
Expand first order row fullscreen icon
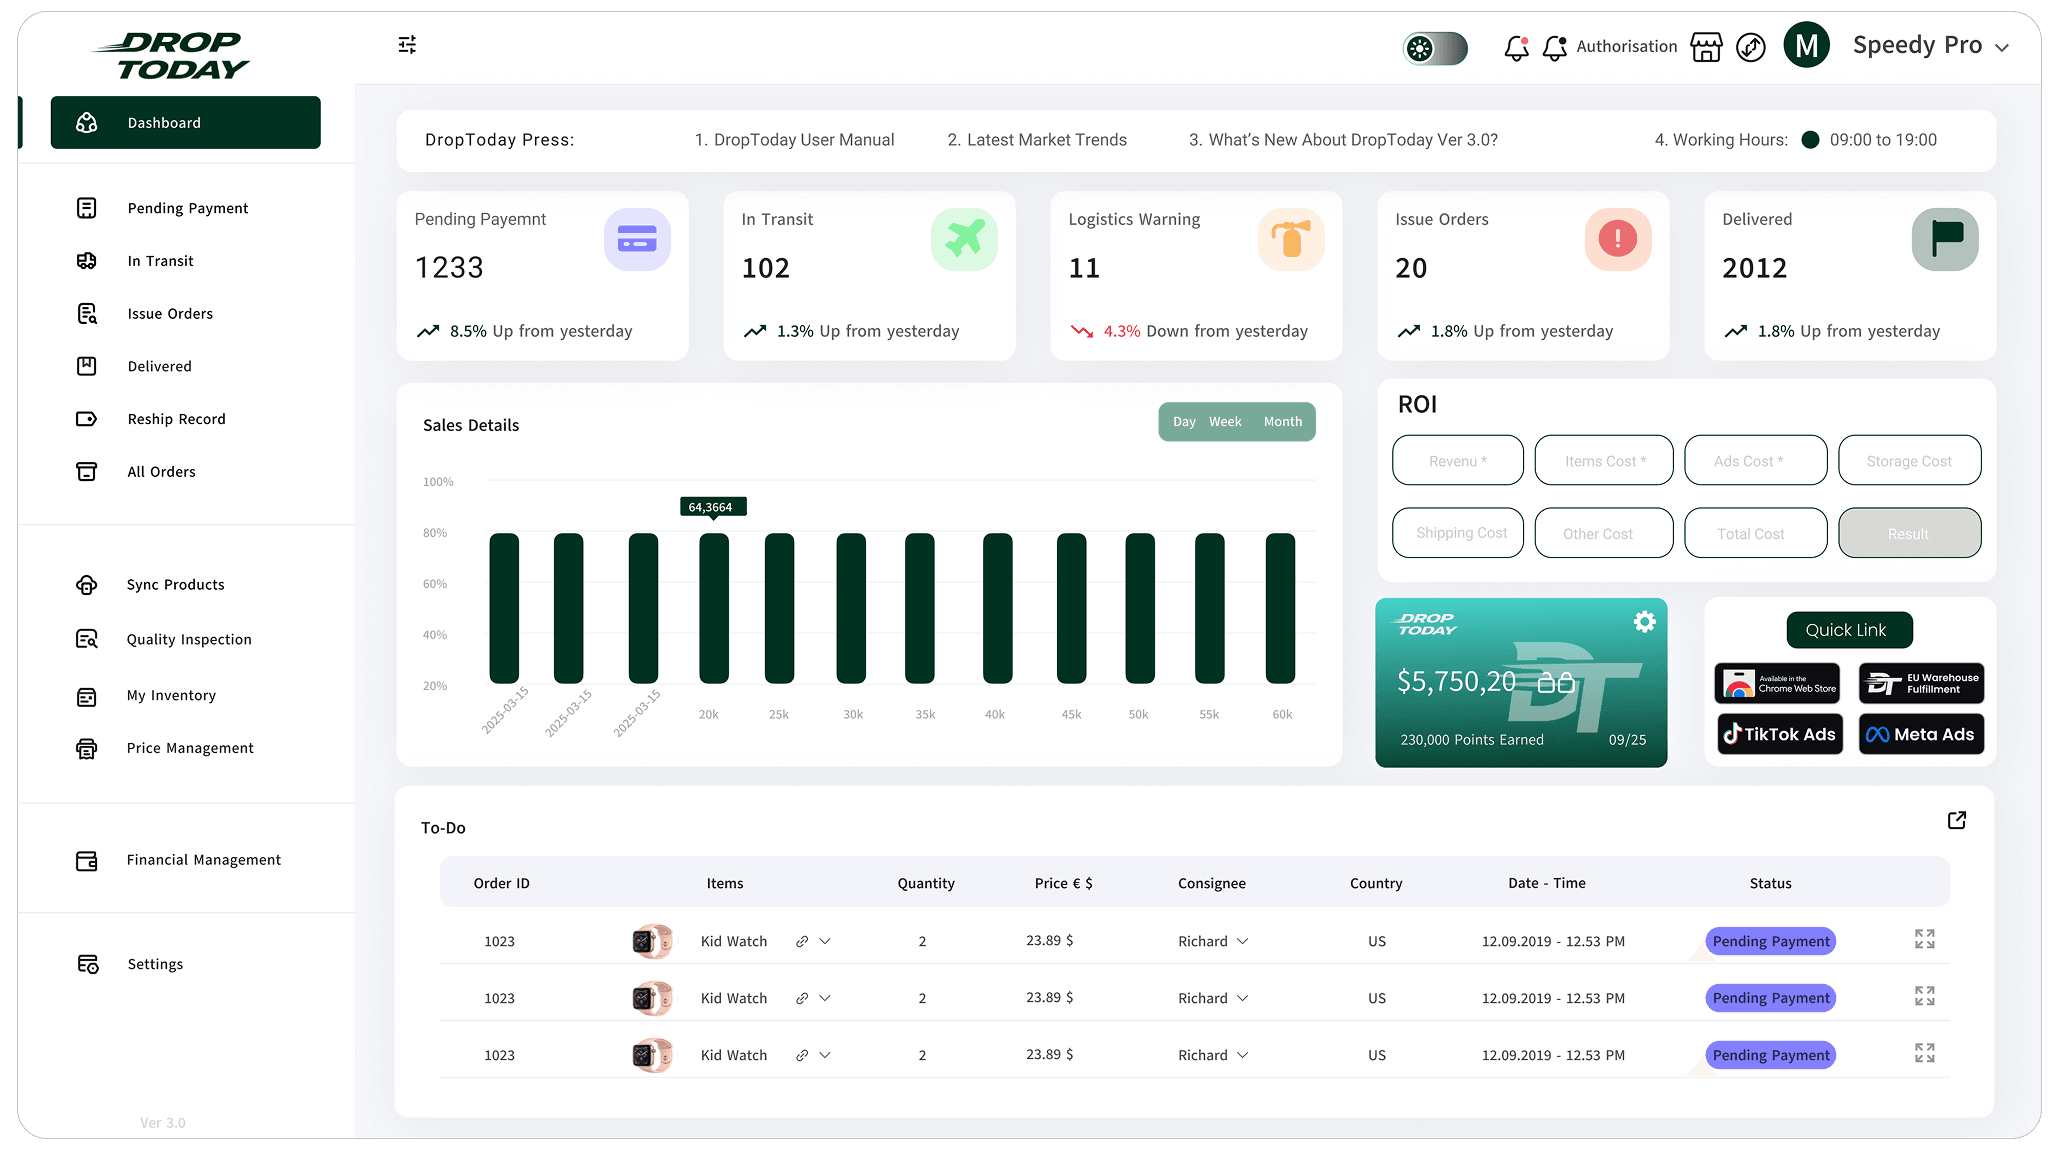click(x=1924, y=939)
